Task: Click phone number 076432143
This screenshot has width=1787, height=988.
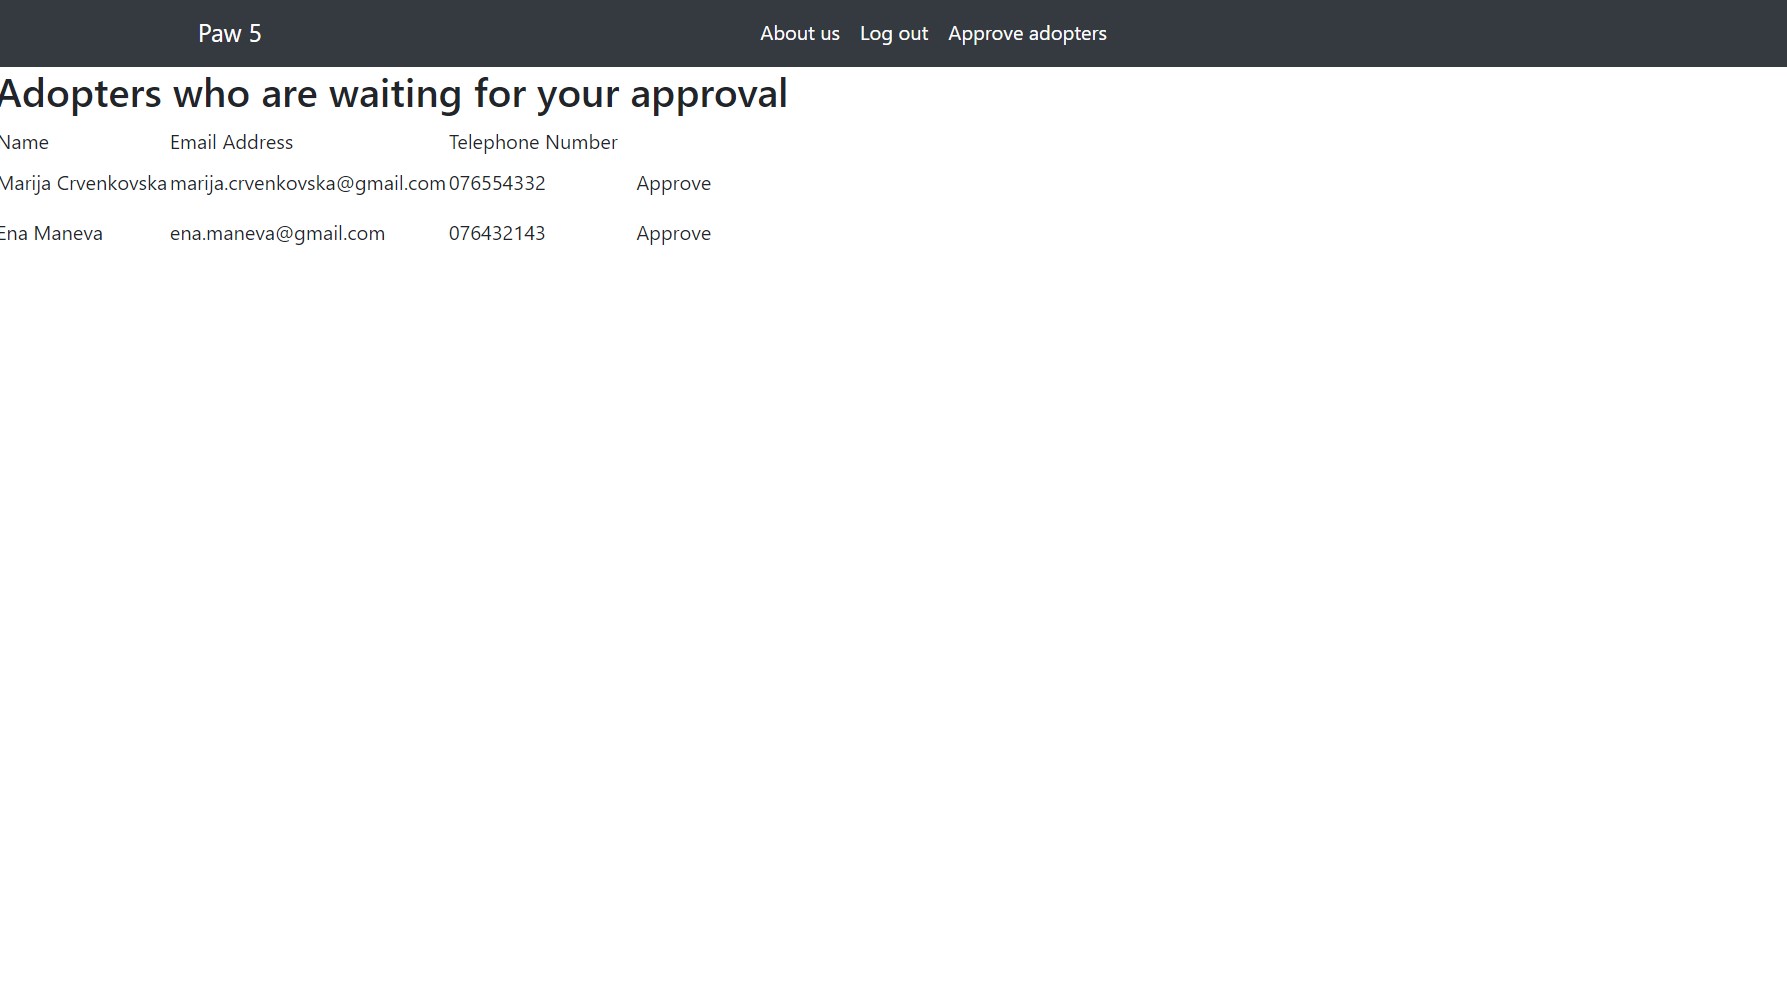Action: [497, 233]
